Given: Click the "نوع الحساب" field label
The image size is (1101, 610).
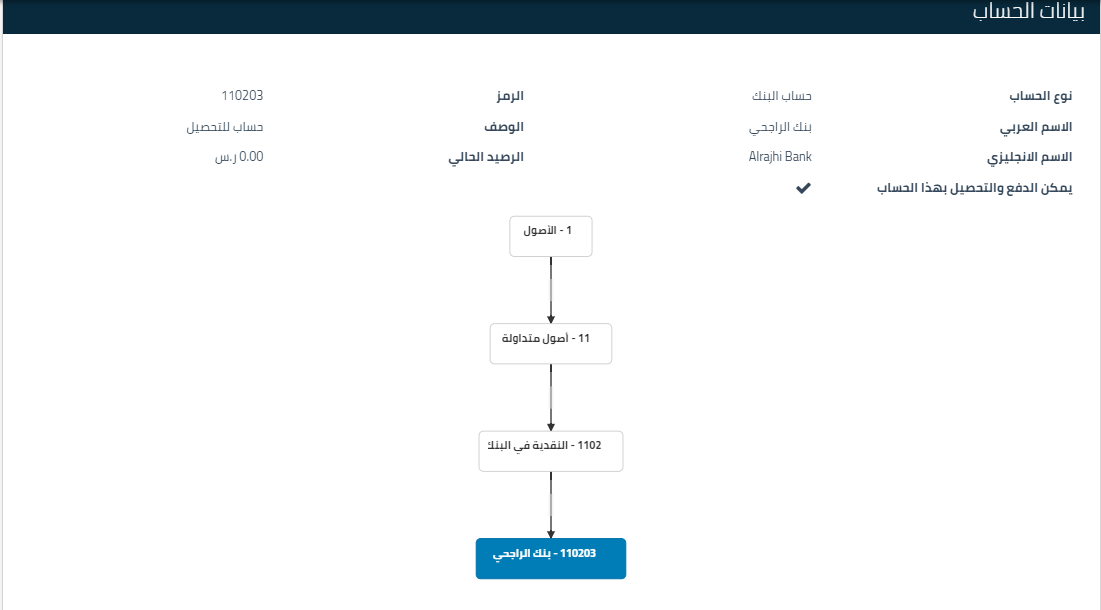Looking at the screenshot, I should [x=1040, y=95].
